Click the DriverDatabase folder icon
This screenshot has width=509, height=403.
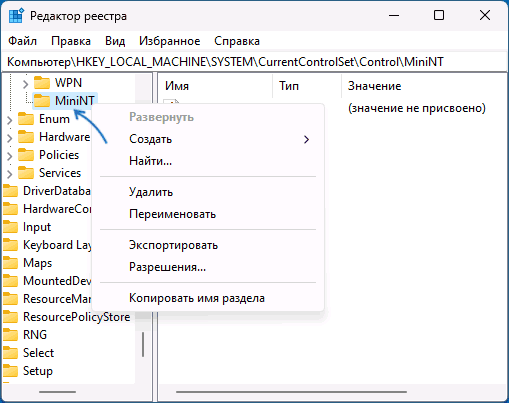coord(10,191)
